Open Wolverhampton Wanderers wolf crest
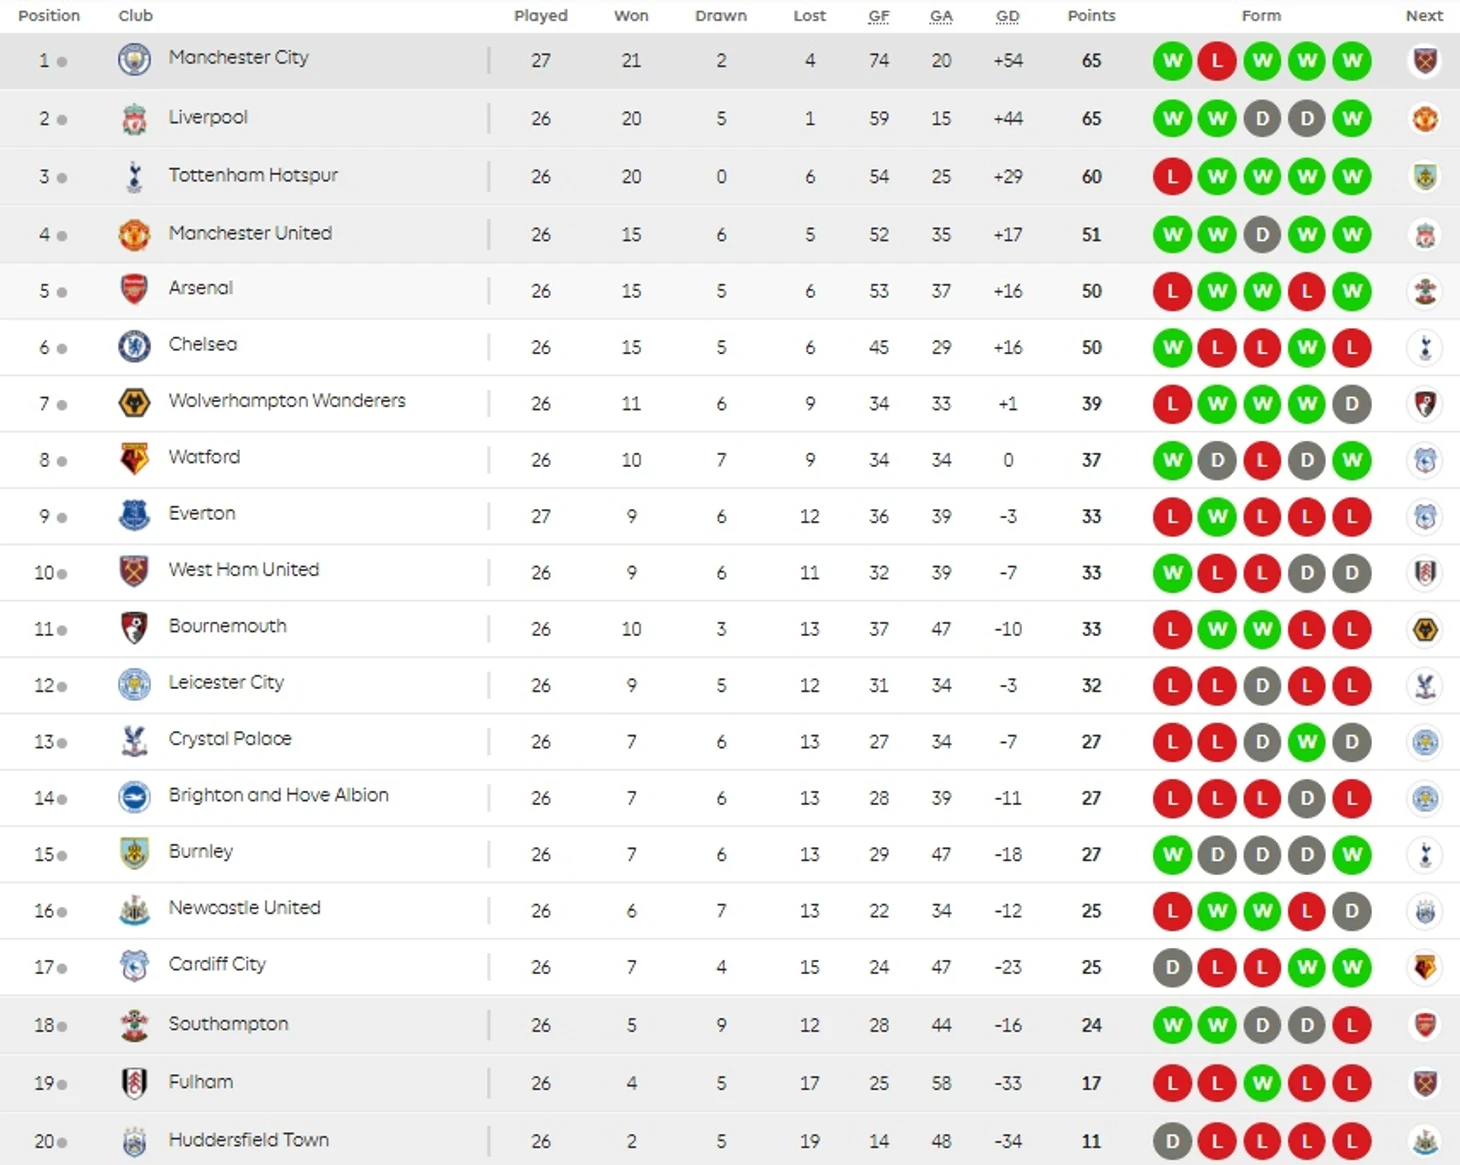Viewport: 1460px width, 1165px height. pos(134,403)
